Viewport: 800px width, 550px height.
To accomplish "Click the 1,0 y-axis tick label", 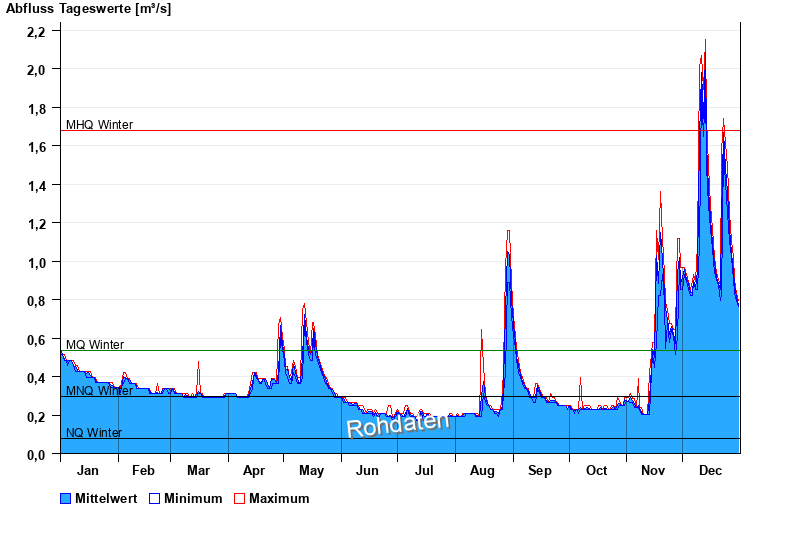I will tap(36, 262).
